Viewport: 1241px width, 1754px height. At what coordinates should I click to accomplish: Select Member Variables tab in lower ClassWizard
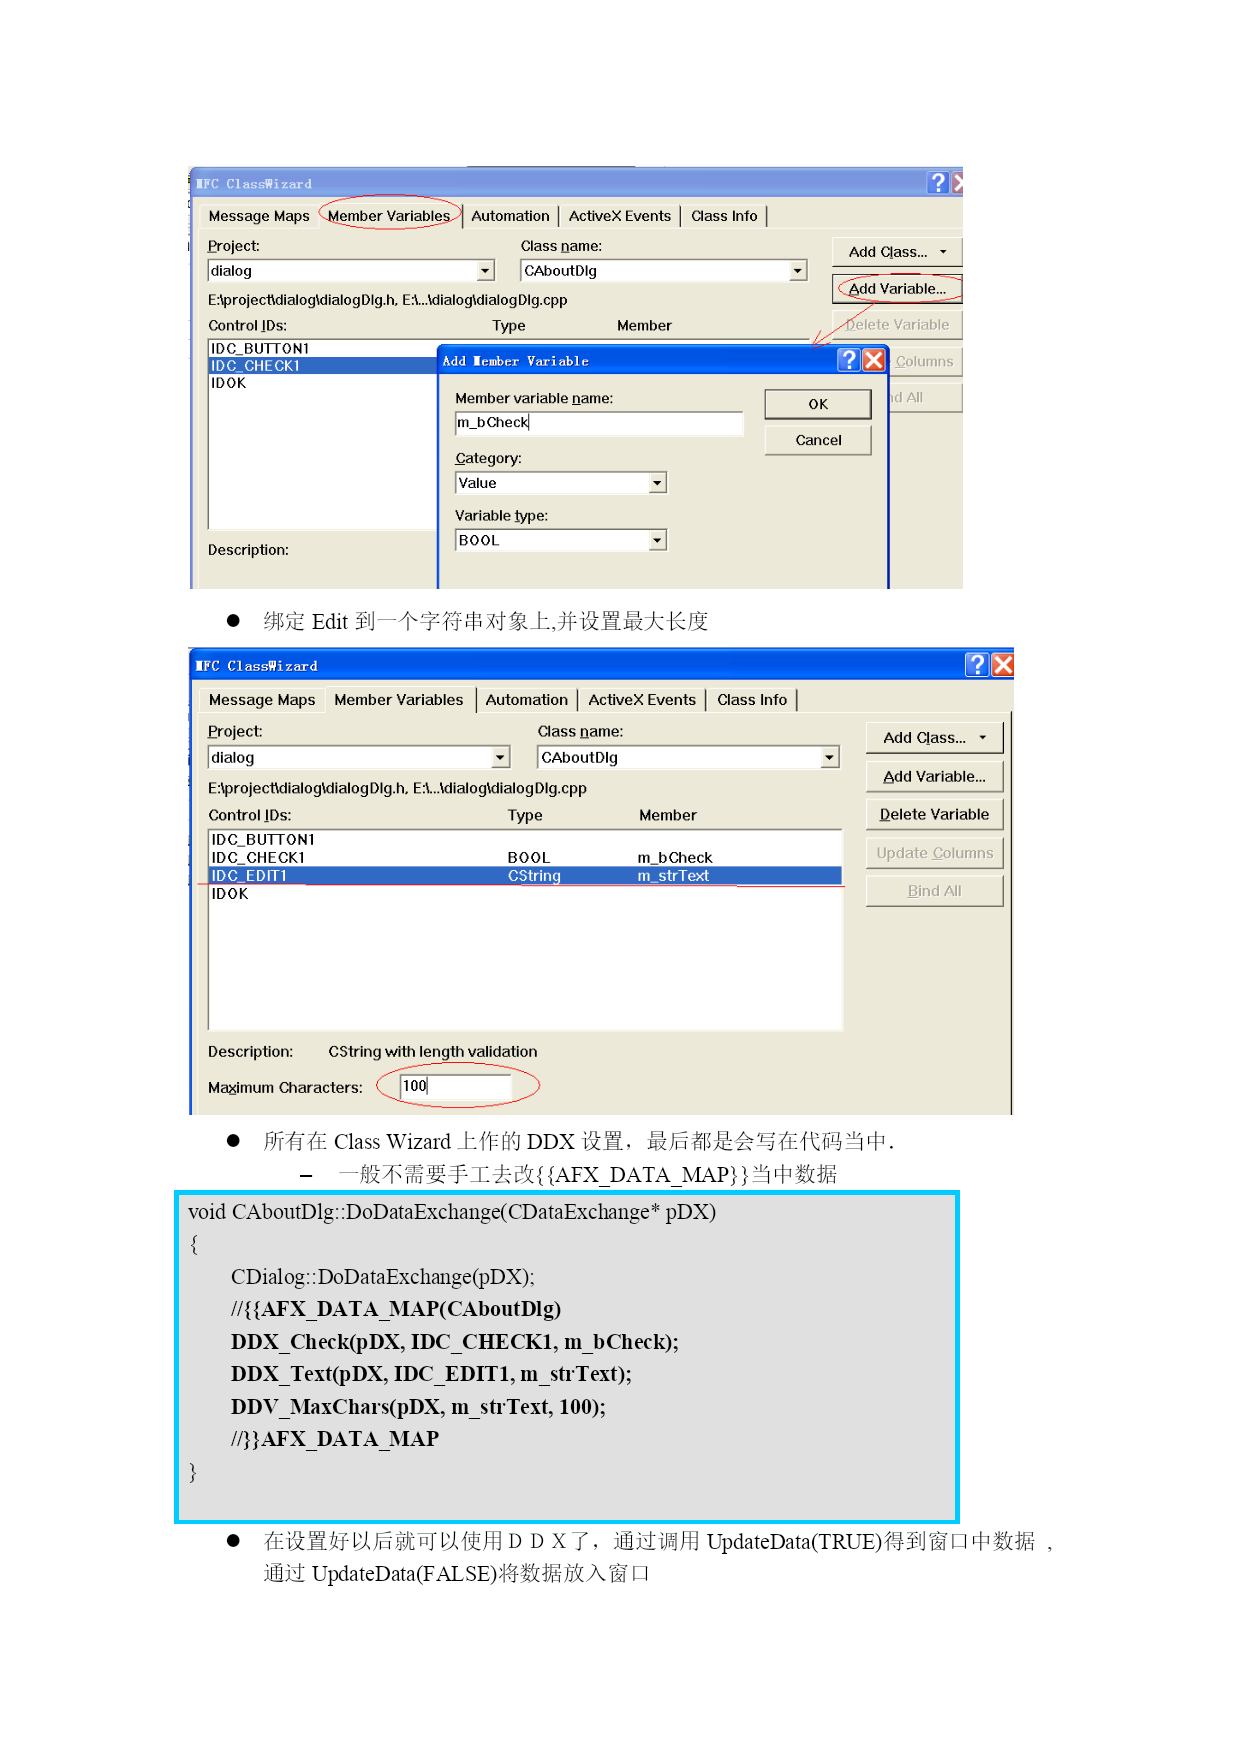(x=399, y=700)
